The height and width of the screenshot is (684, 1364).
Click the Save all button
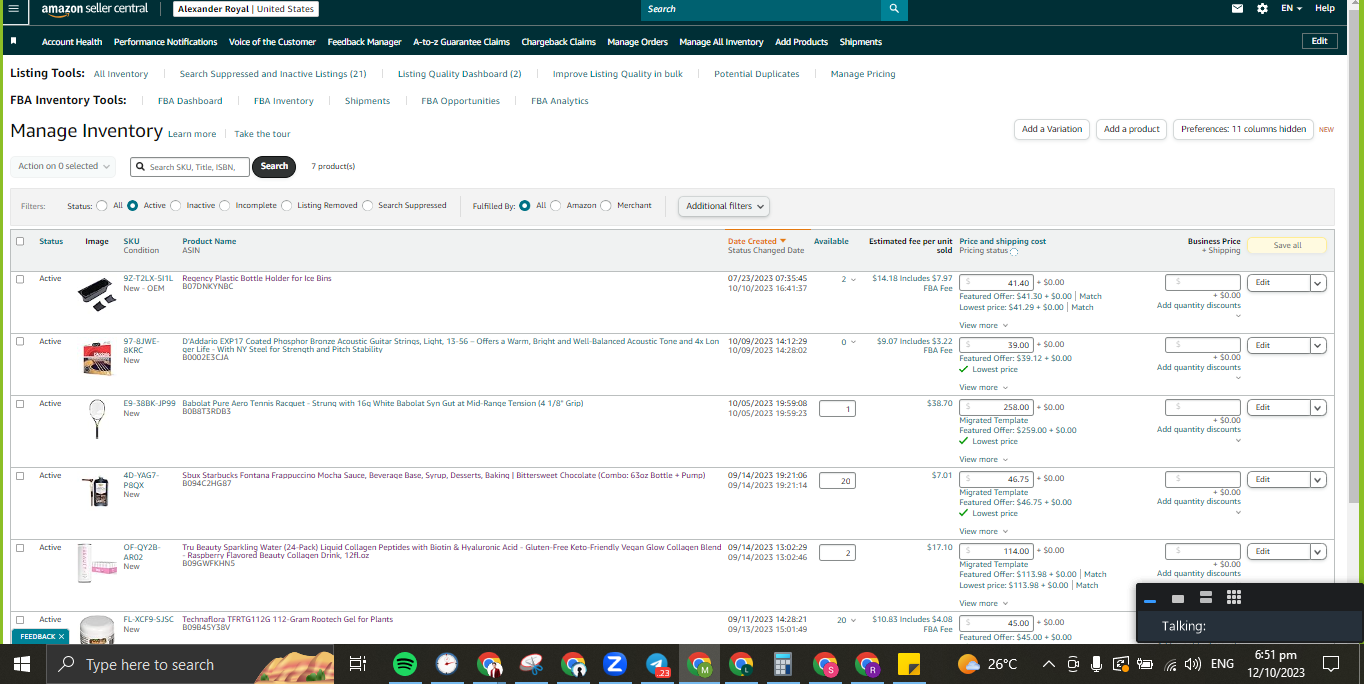1287,245
